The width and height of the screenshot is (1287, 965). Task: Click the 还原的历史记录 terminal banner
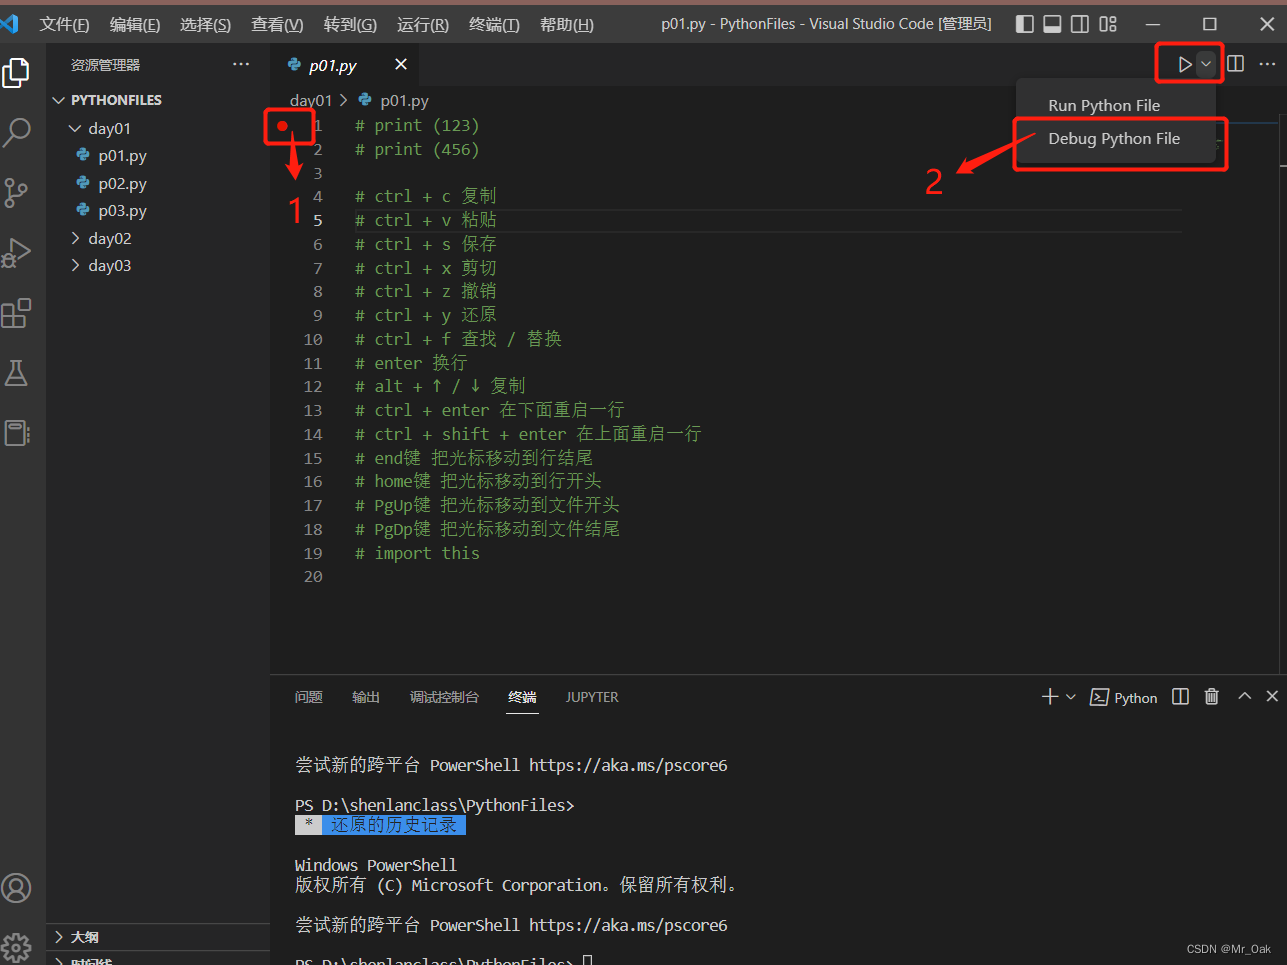(380, 825)
